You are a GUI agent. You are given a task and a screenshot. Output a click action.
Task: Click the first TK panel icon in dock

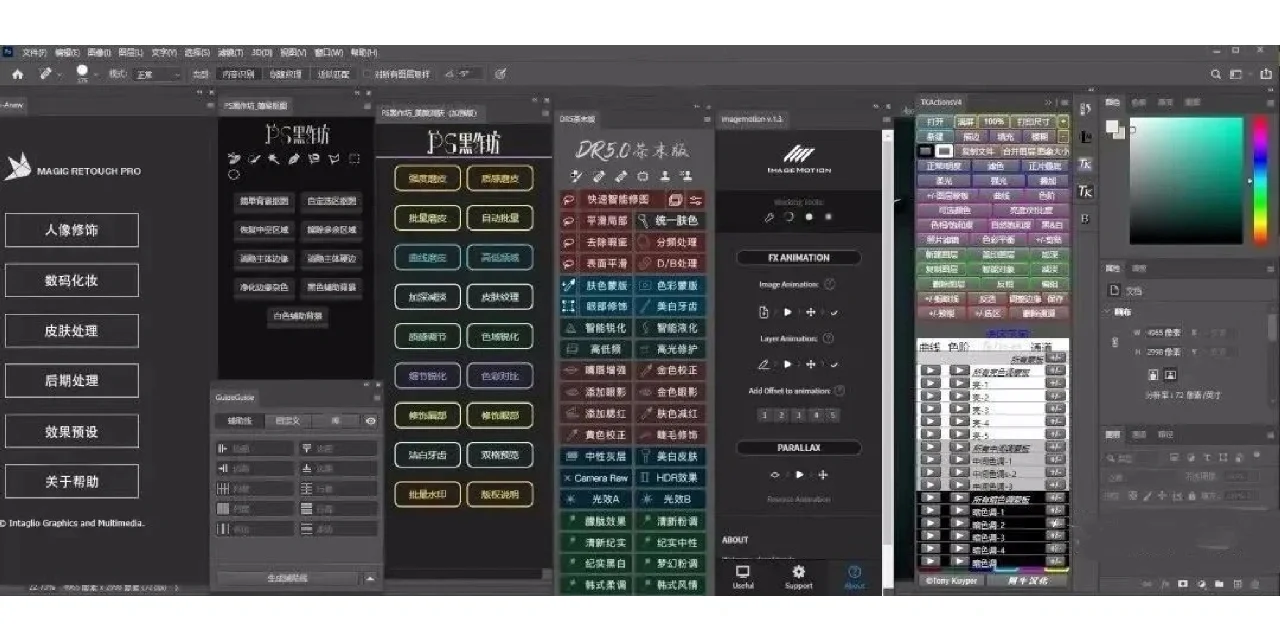click(x=1086, y=164)
